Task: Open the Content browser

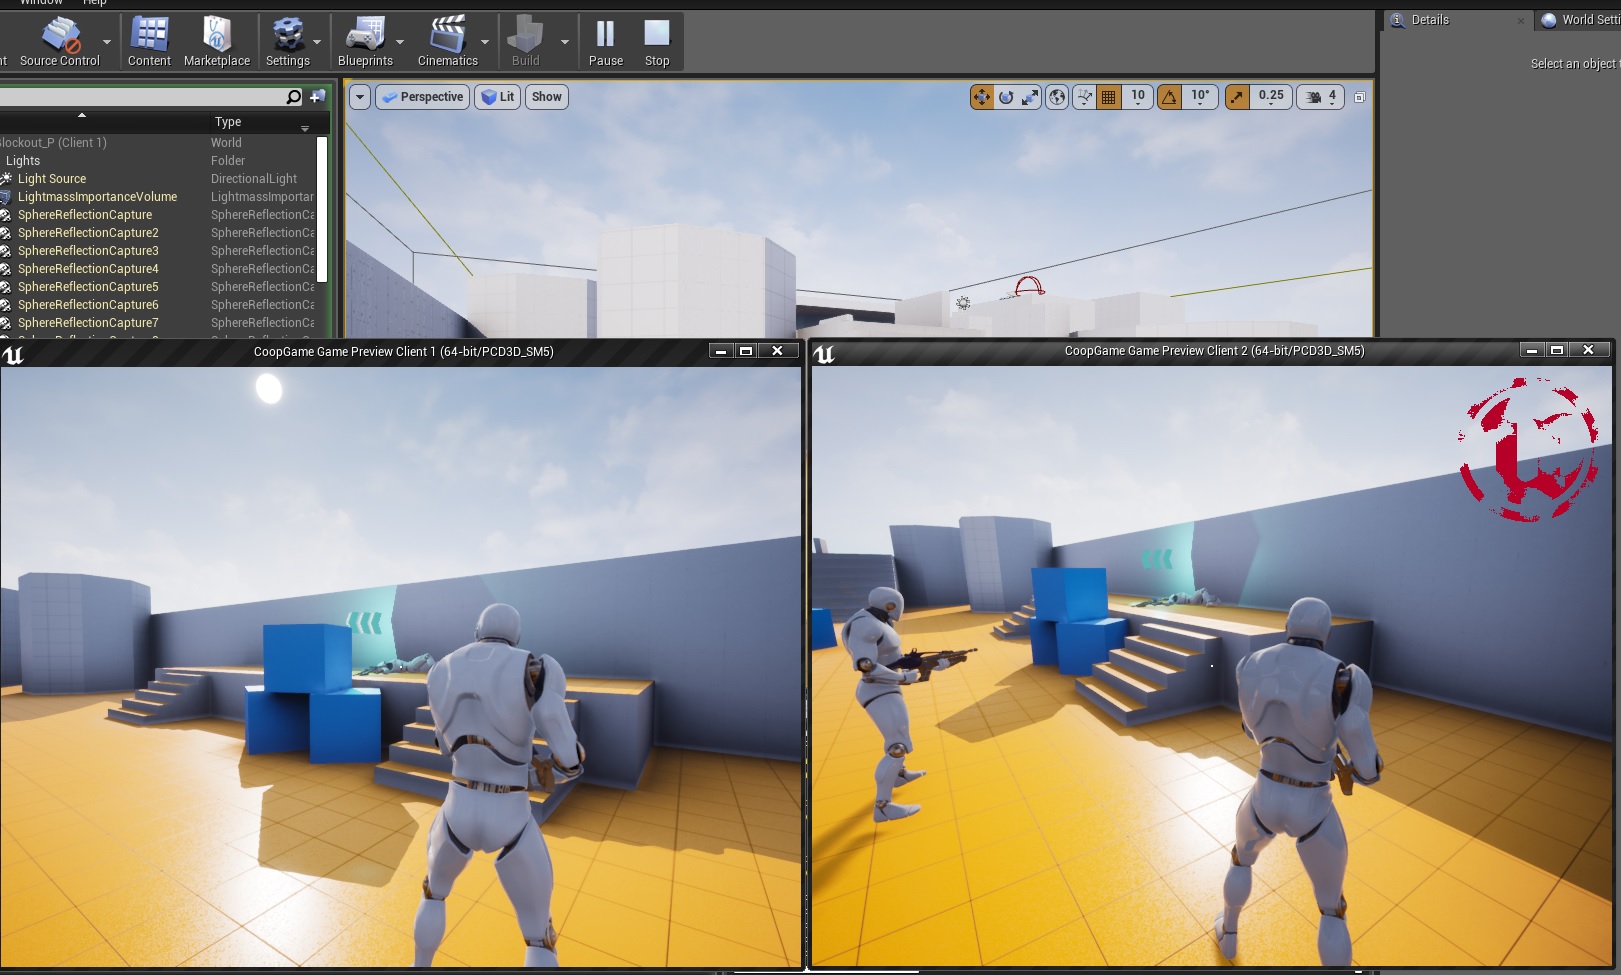Action: [149, 42]
